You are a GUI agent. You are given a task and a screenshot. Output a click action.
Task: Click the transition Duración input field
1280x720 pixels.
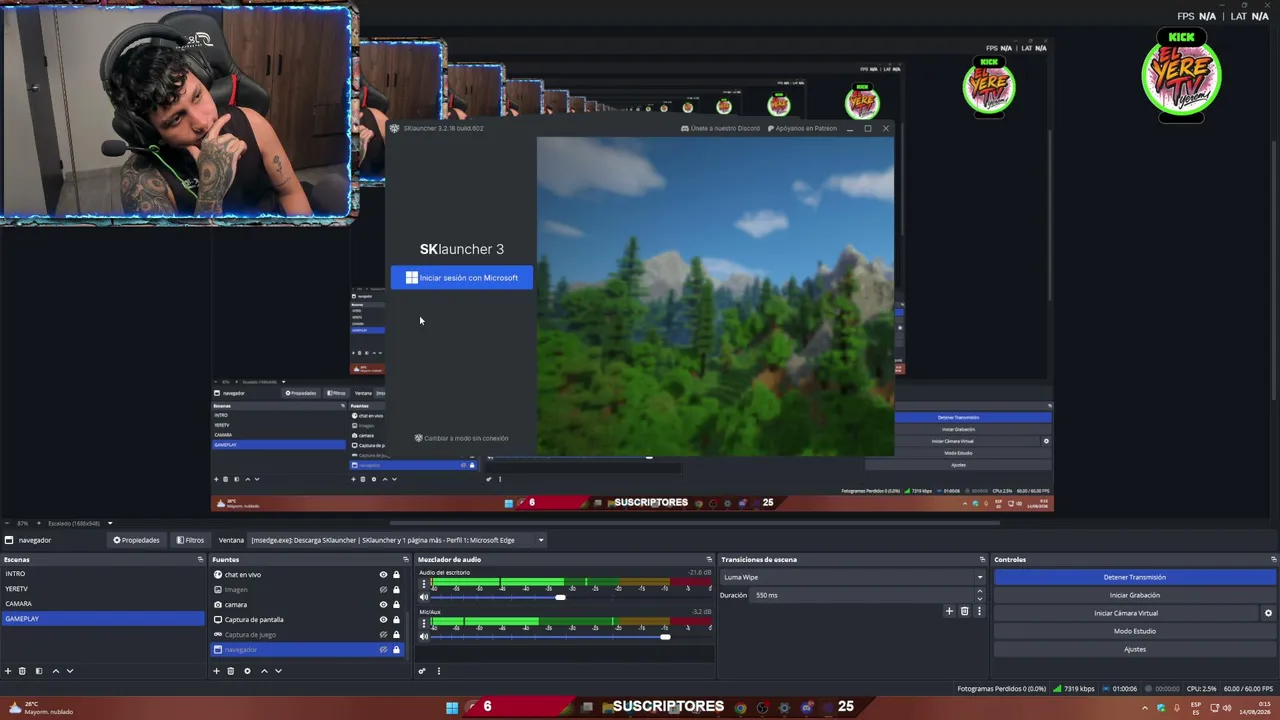tap(862, 595)
